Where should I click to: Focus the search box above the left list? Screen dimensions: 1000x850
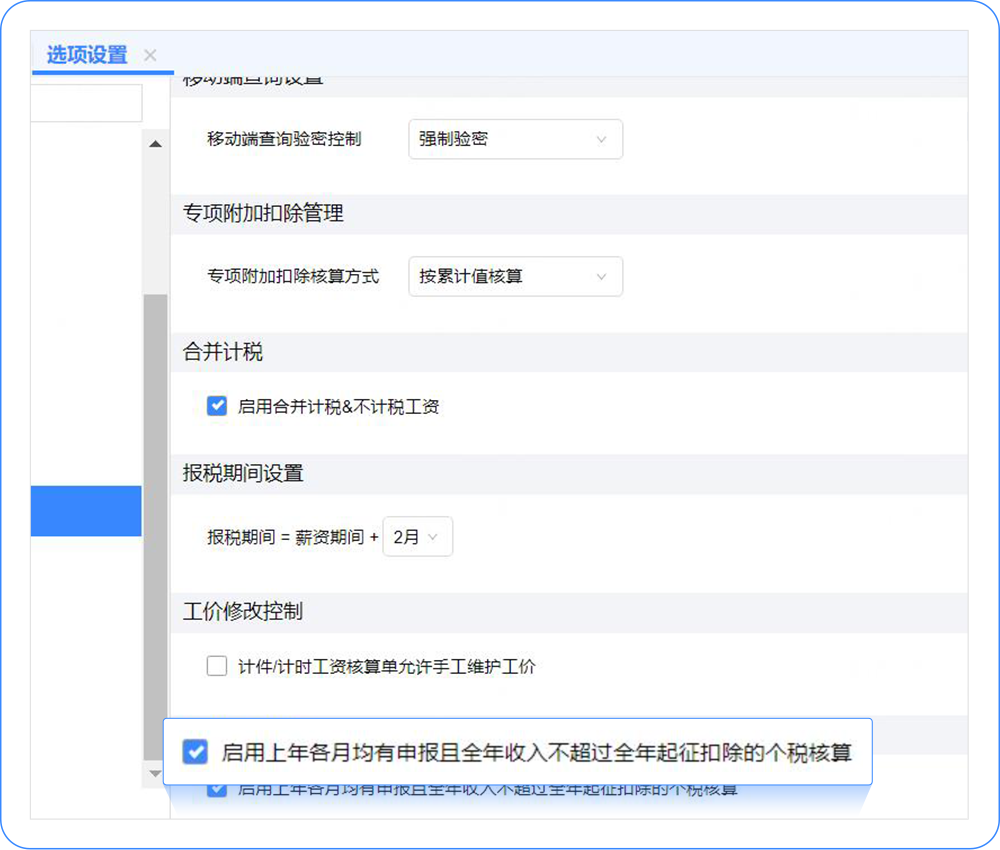click(x=86, y=103)
